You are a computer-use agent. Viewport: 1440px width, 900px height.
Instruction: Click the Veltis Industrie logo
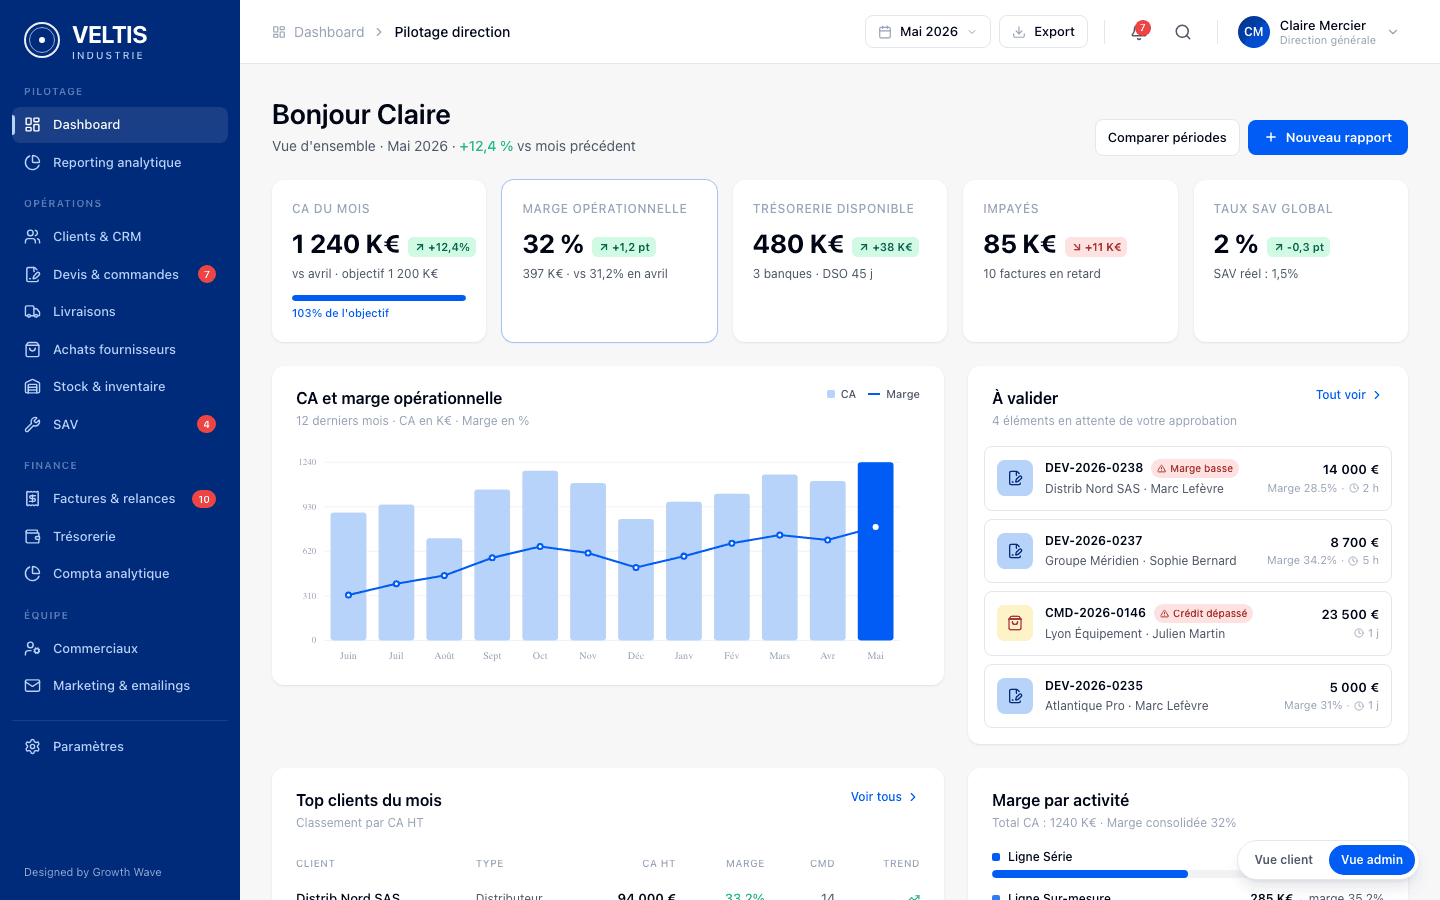pos(85,40)
